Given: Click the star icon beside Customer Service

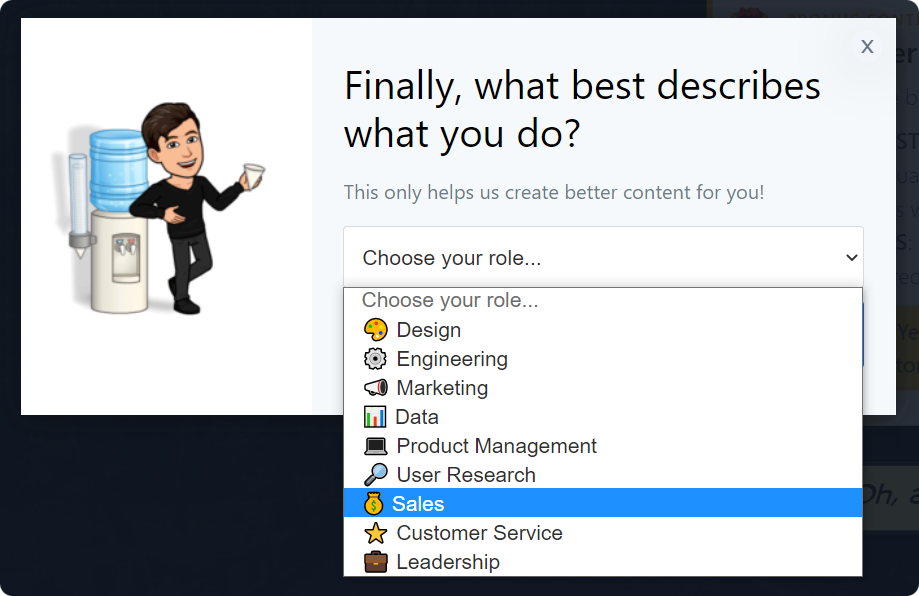Looking at the screenshot, I should (x=375, y=533).
